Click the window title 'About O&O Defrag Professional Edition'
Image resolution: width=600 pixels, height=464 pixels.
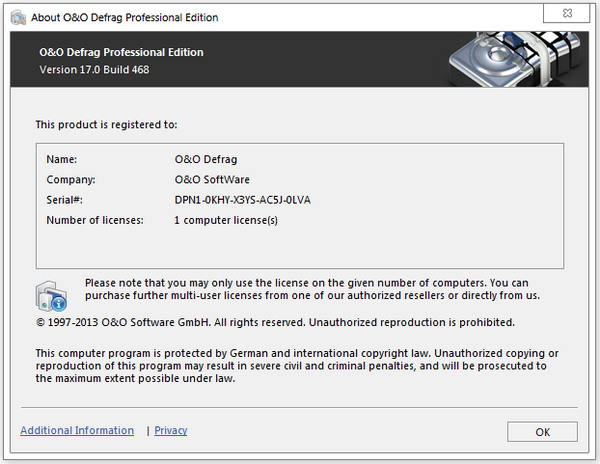127,18
